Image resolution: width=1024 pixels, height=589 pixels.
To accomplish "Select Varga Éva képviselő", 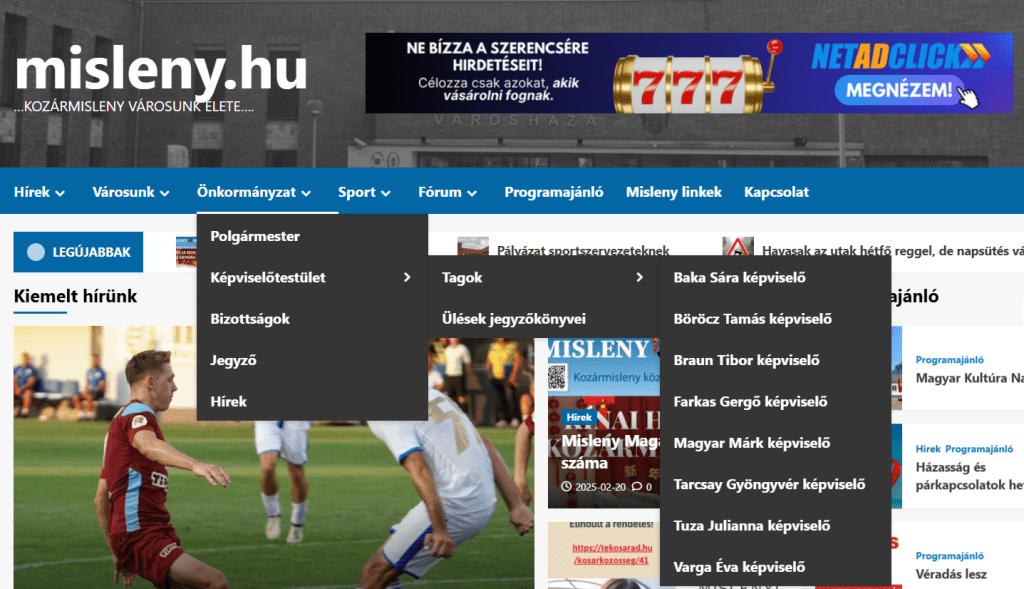I will [776, 567].
